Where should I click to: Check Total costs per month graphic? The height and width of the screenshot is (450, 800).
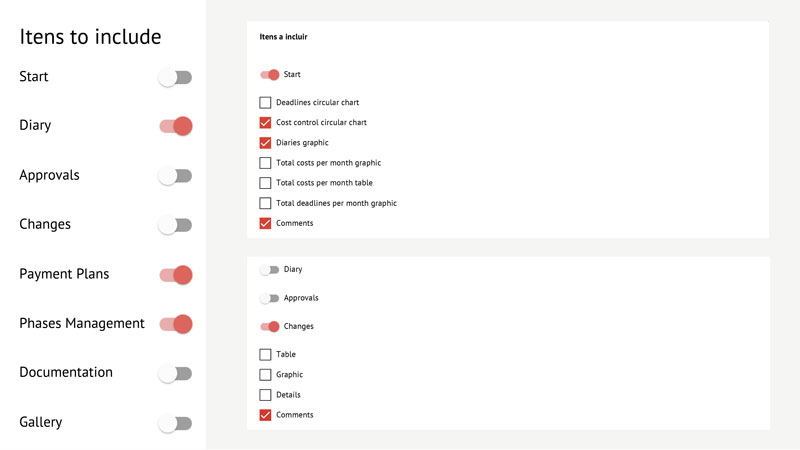pos(265,163)
